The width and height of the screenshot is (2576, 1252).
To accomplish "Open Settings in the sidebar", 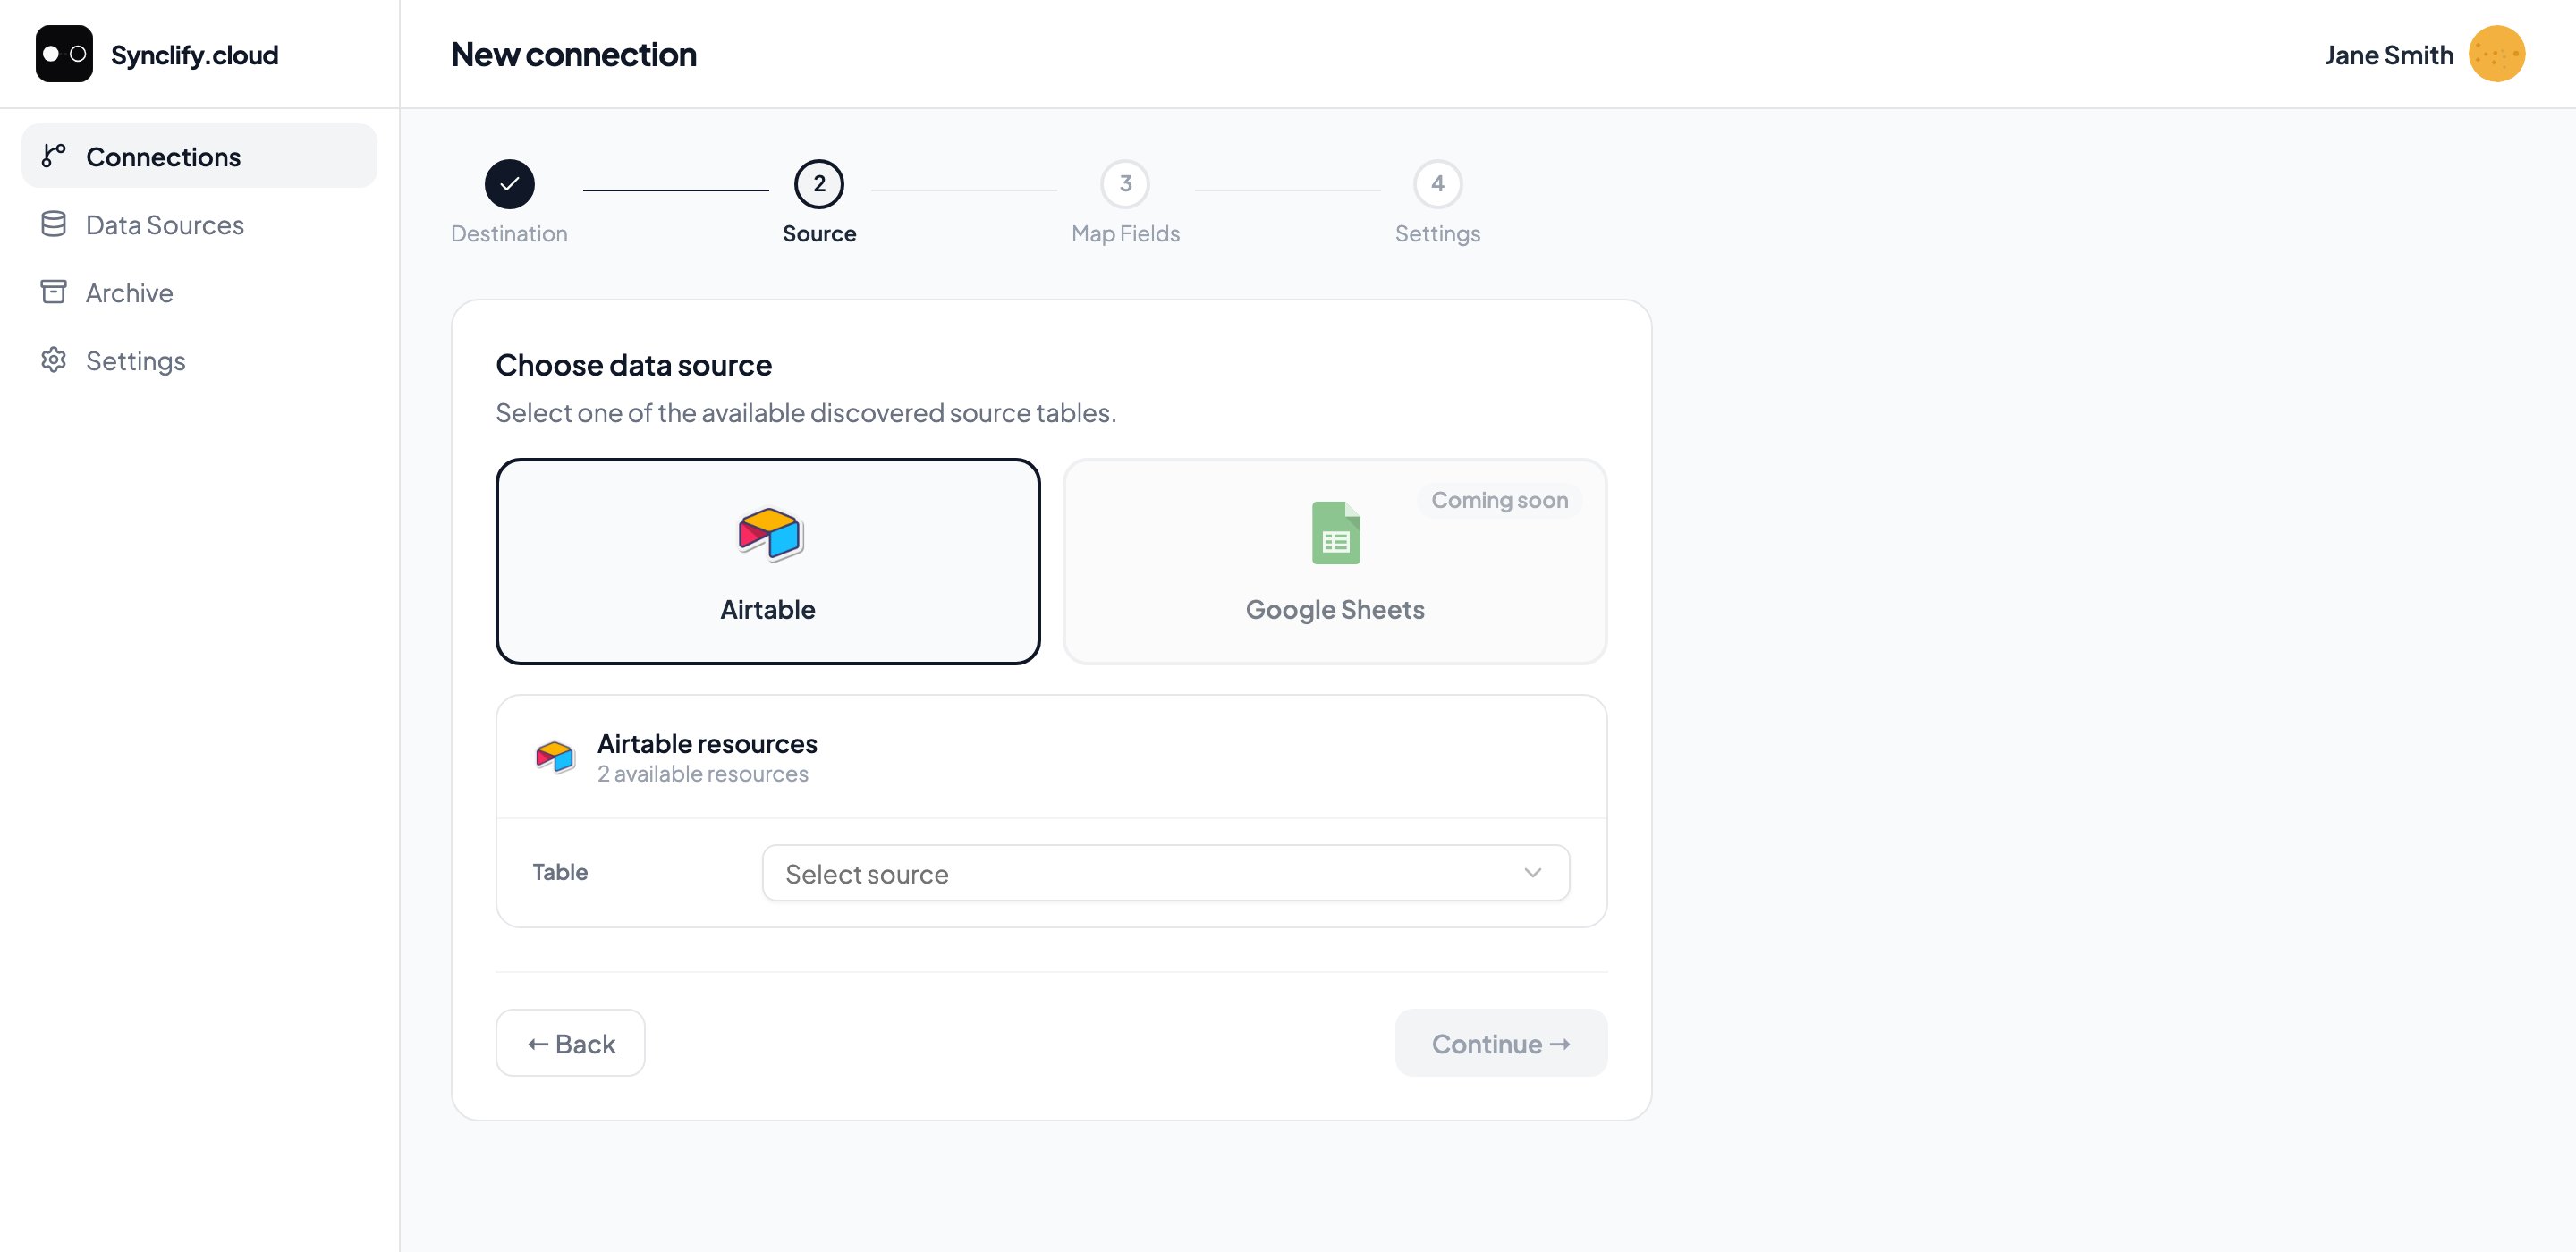I will [199, 360].
